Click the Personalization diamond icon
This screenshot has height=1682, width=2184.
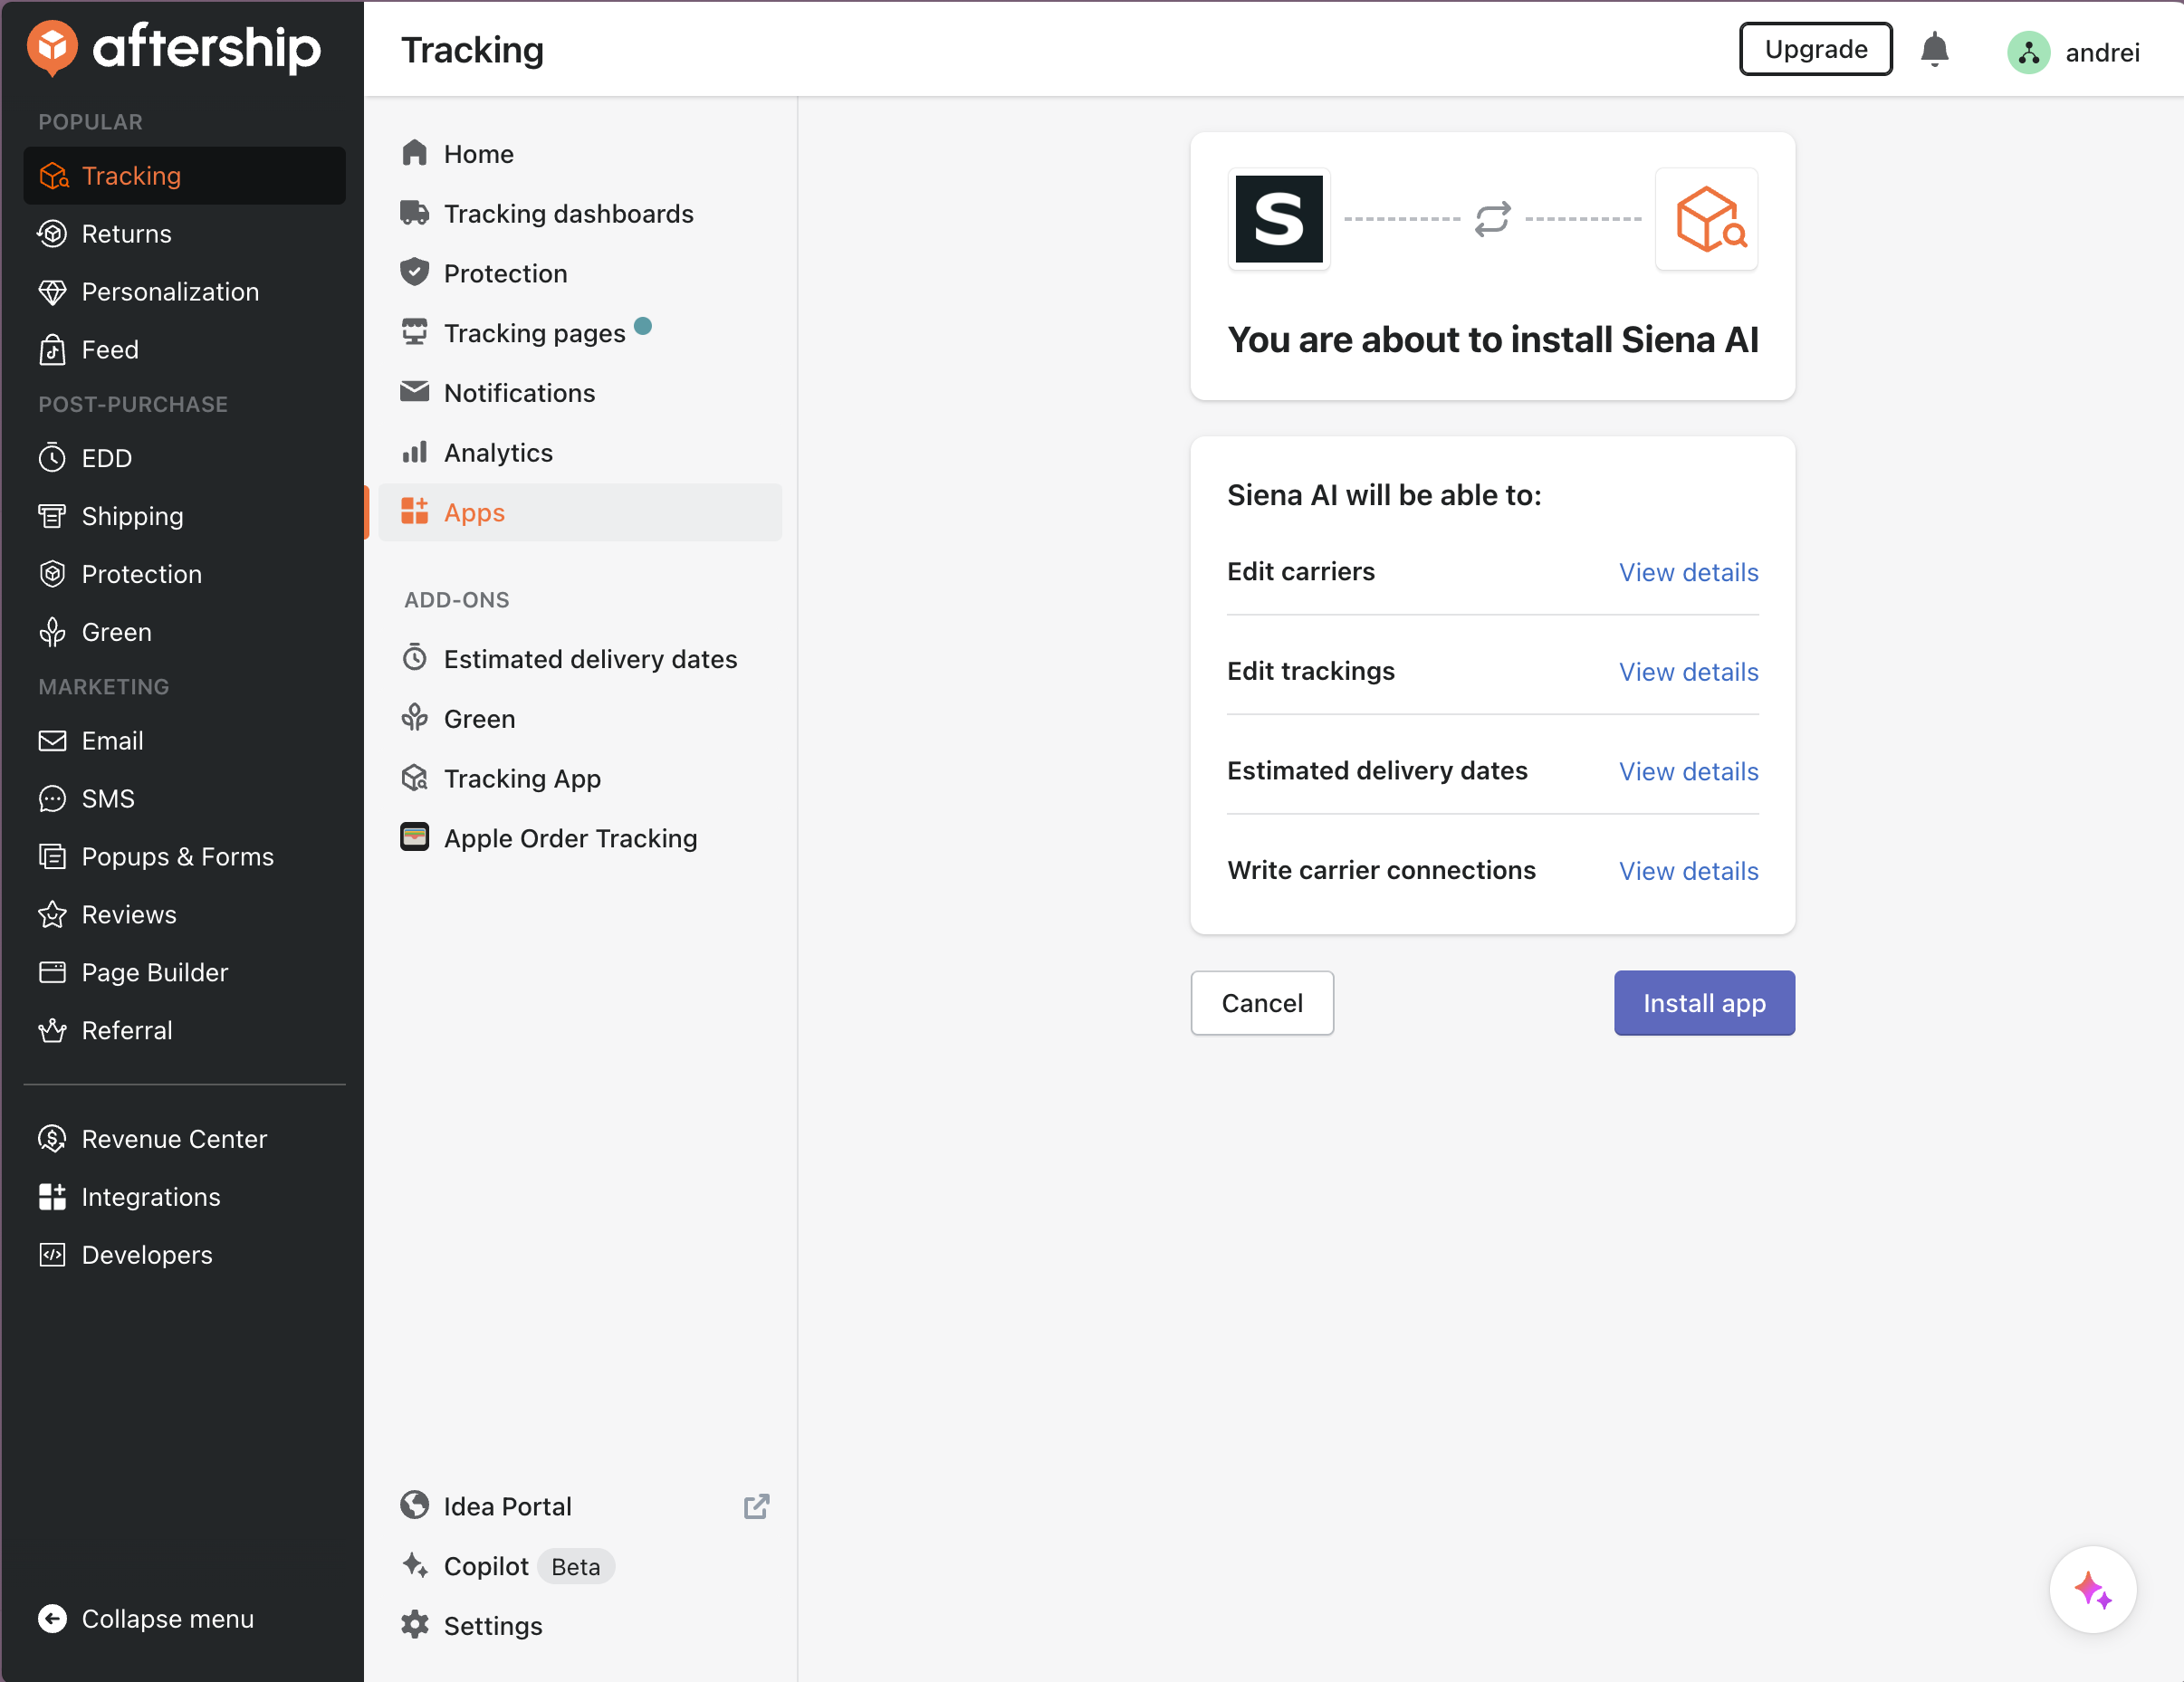click(52, 291)
